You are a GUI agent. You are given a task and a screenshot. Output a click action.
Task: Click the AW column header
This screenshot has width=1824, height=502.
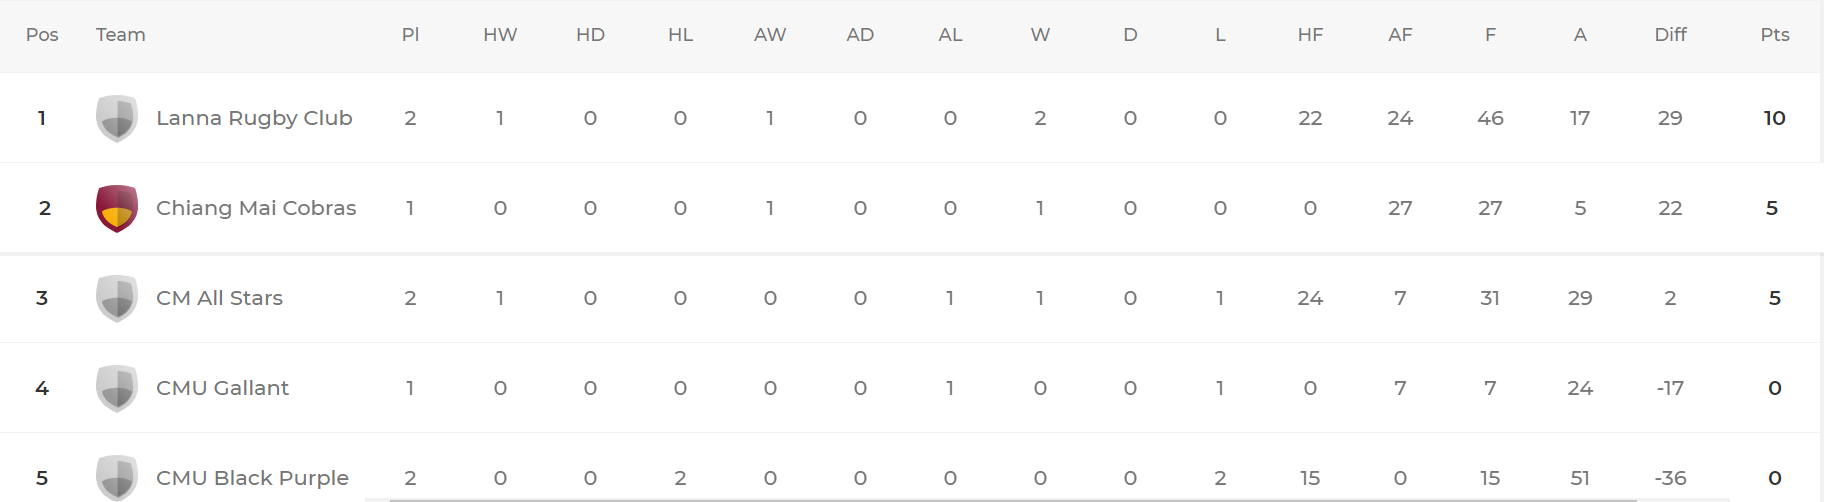770,35
